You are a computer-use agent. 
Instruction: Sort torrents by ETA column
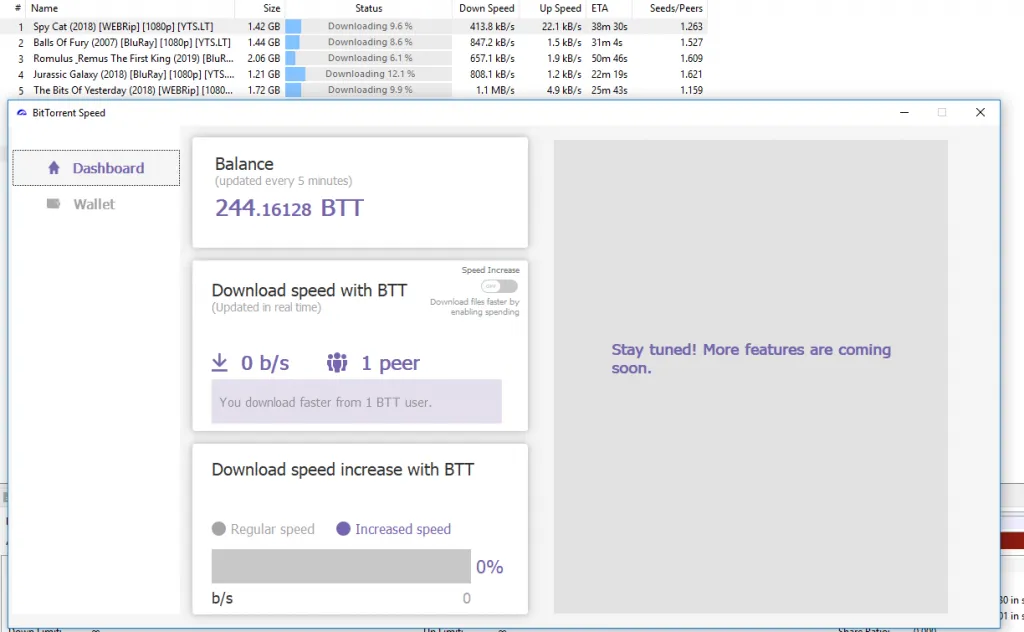(x=600, y=8)
